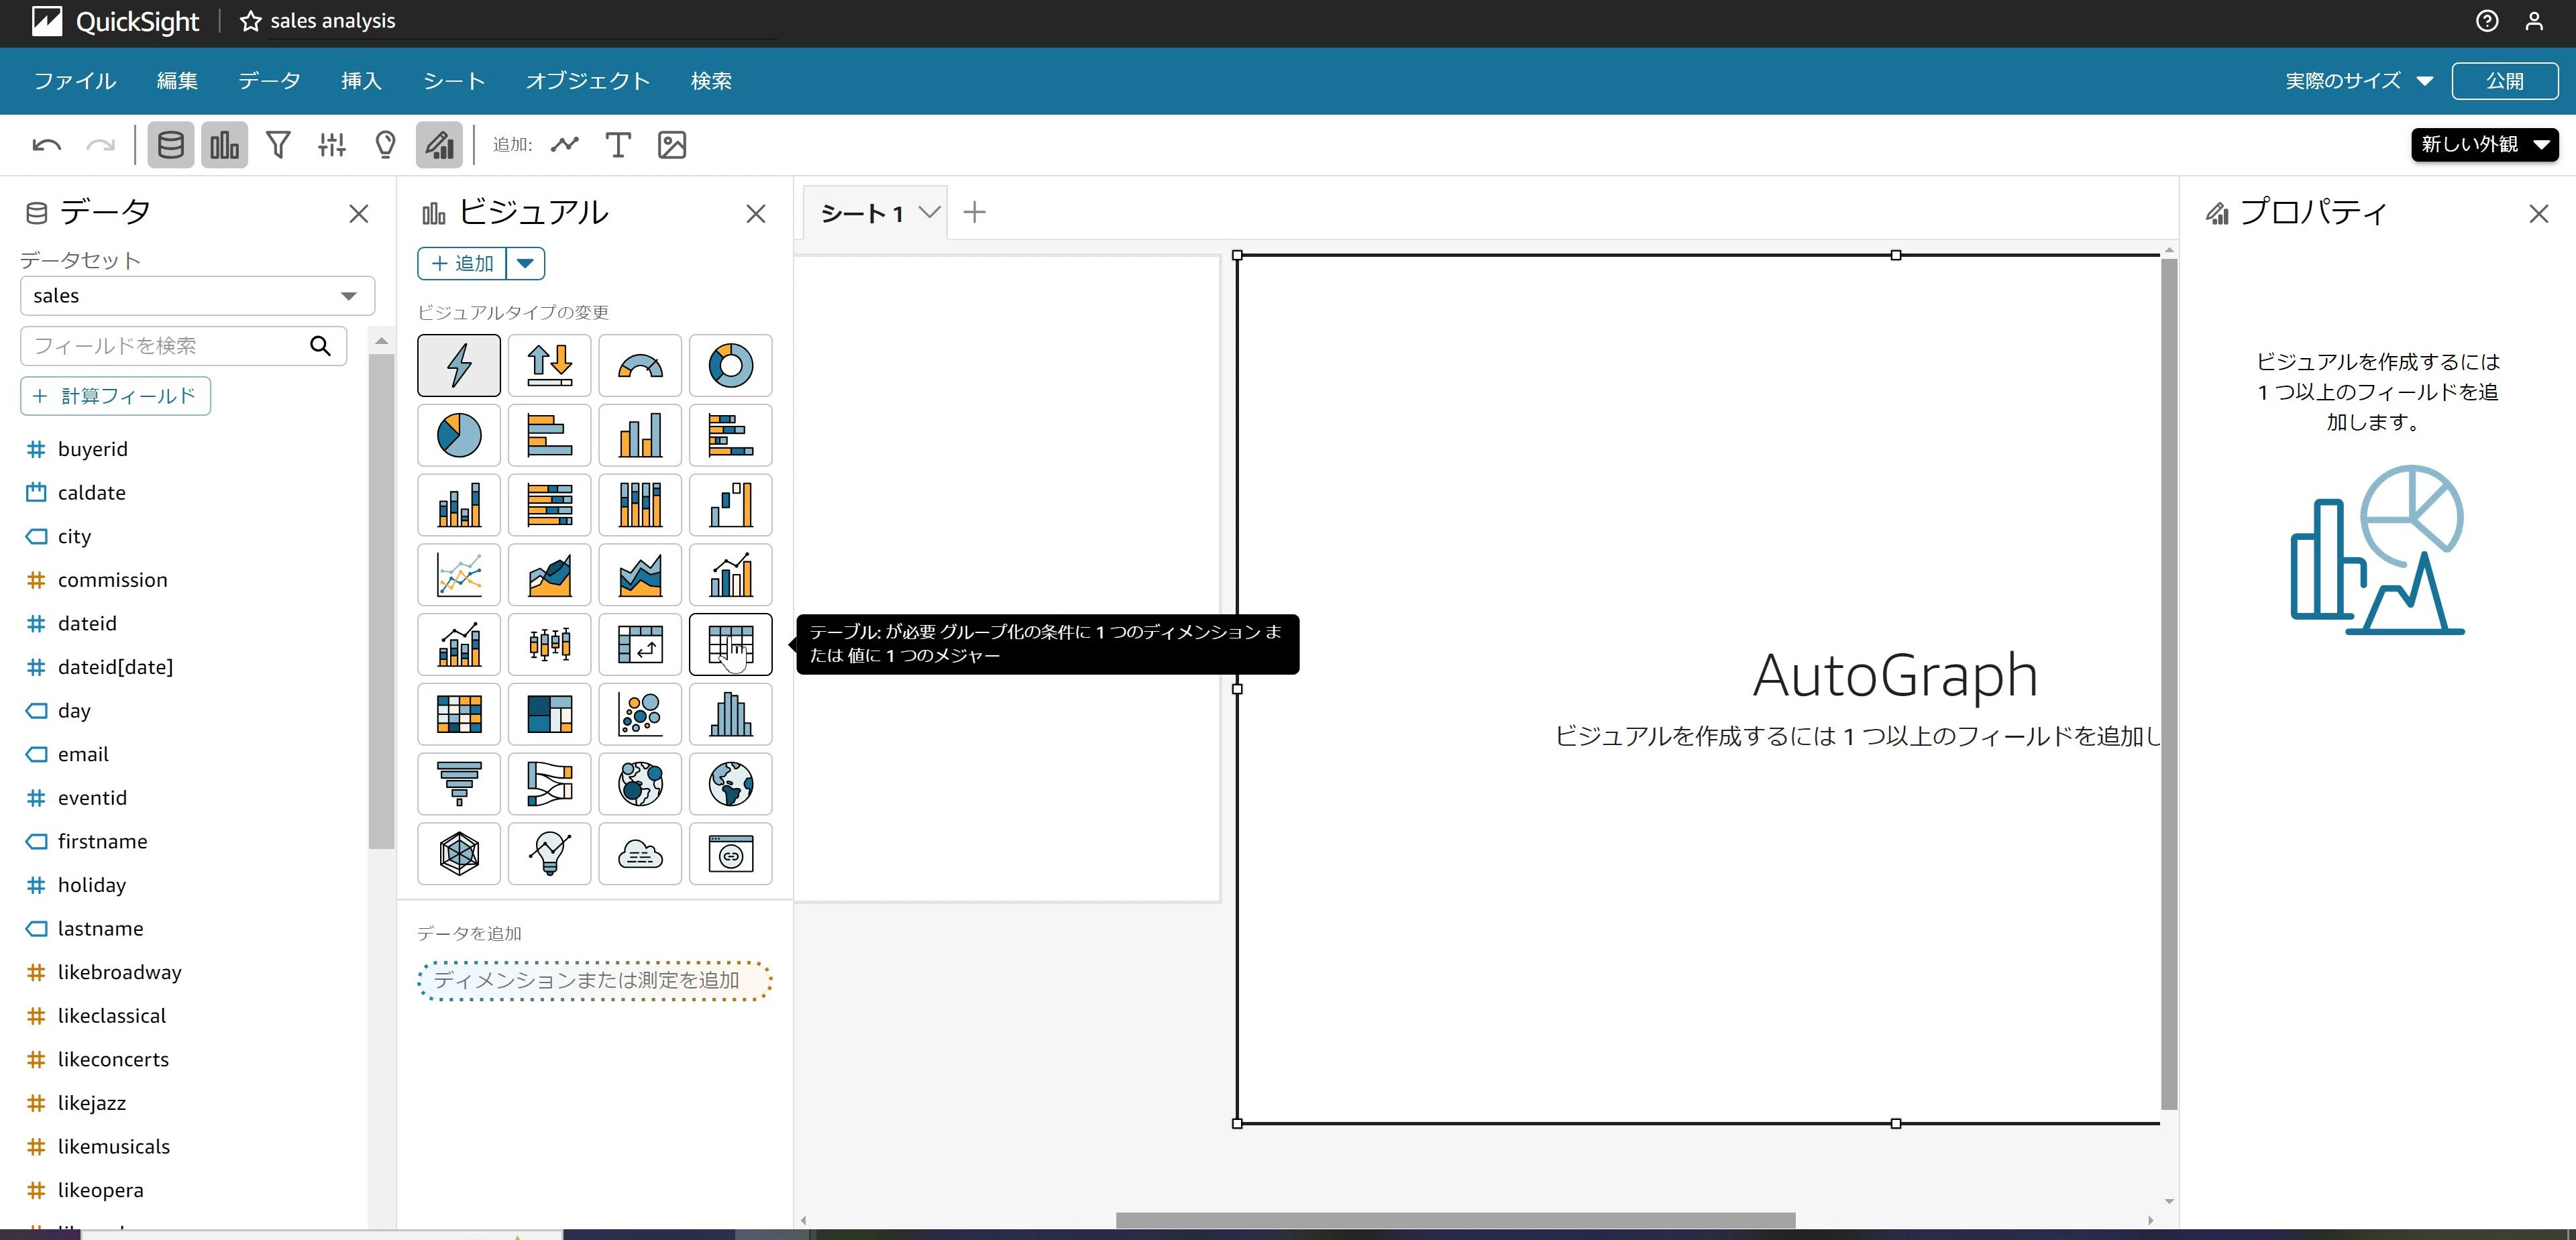2576x1240 pixels.
Task: Toggle the data panel toolbar button
Action: point(171,145)
